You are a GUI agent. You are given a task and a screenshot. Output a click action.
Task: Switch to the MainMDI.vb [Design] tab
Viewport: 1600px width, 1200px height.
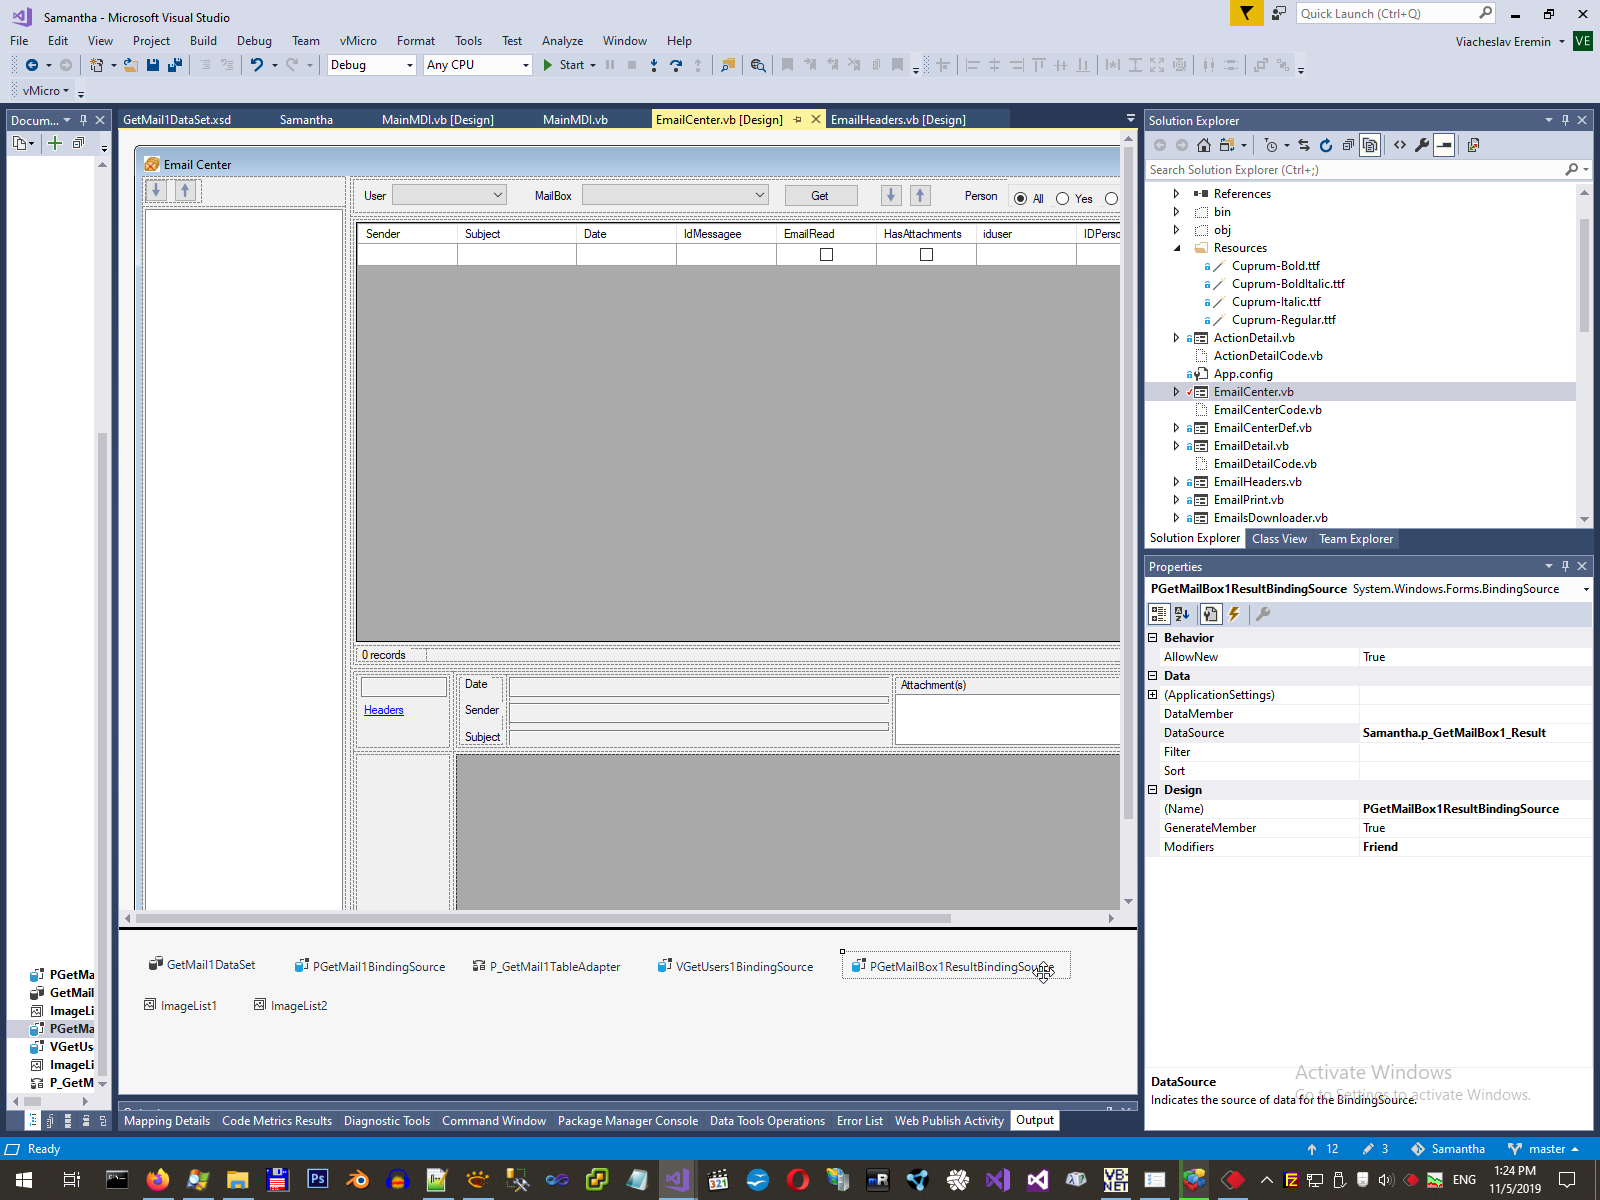(x=437, y=119)
